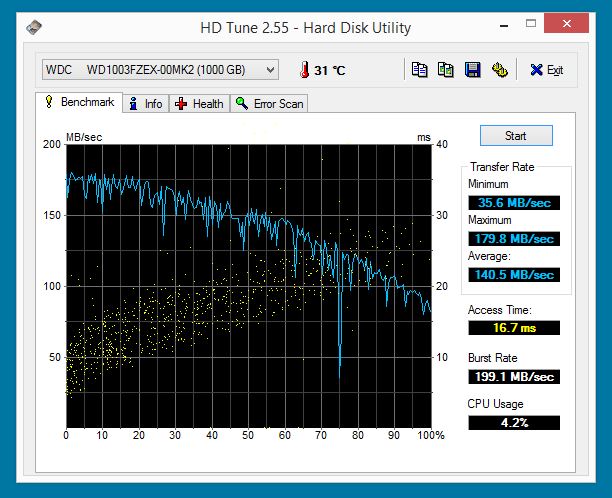
Task: Open the Health tab
Action: click(199, 103)
